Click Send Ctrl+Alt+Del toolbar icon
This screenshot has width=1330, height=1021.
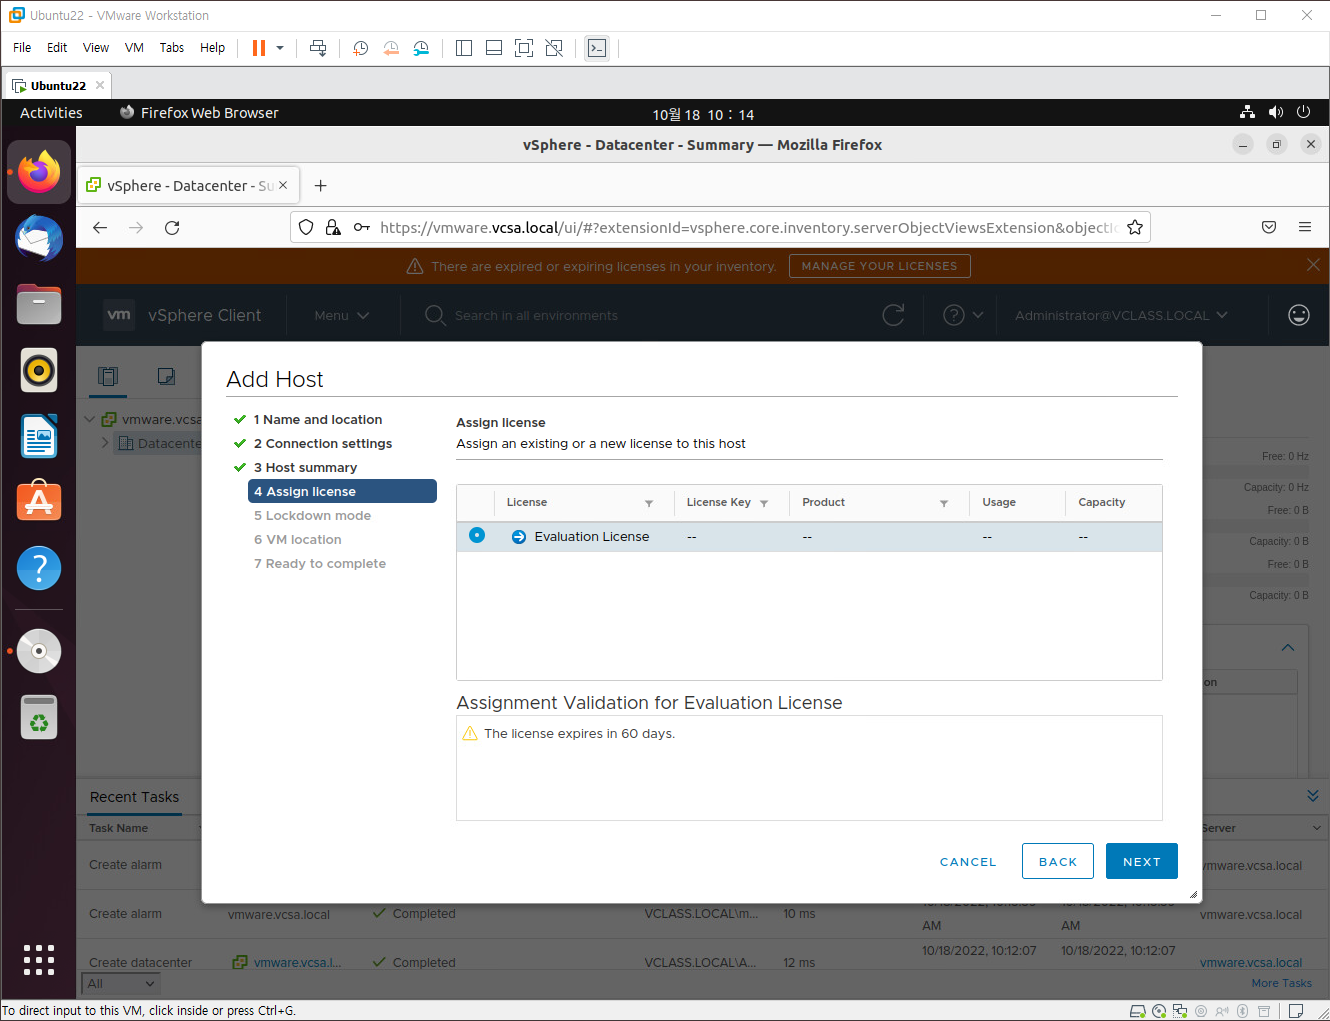[318, 48]
